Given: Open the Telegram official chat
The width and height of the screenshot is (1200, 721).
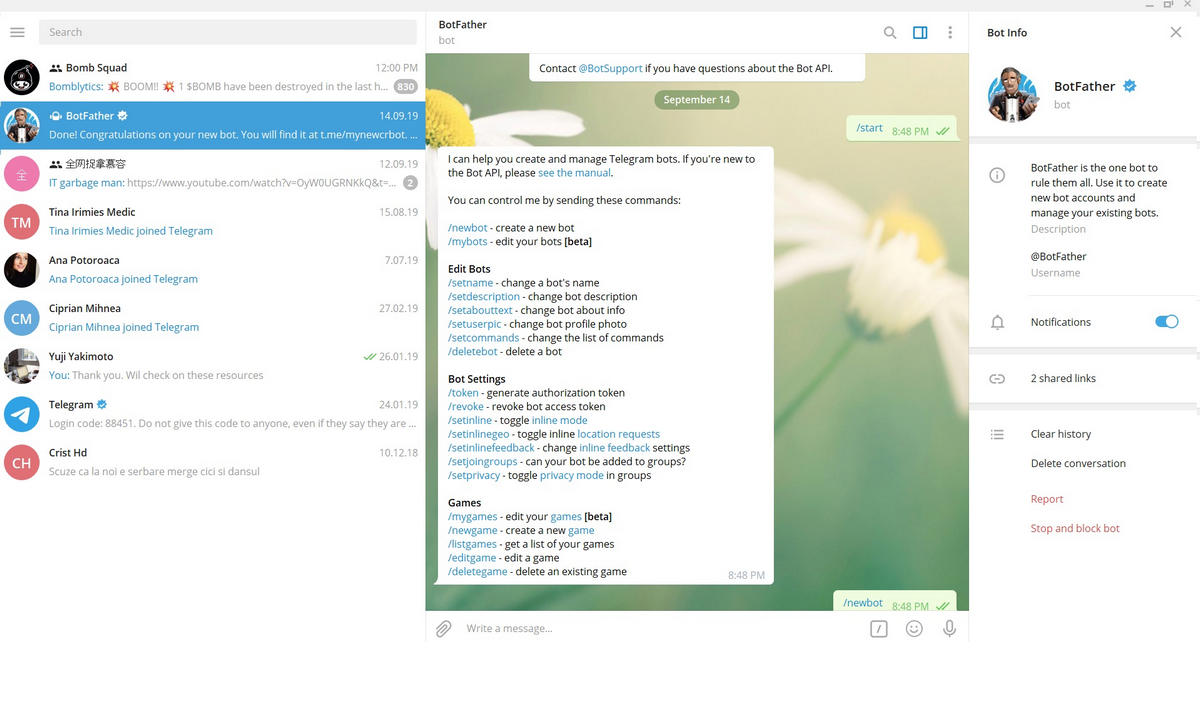Looking at the screenshot, I should click(212, 413).
